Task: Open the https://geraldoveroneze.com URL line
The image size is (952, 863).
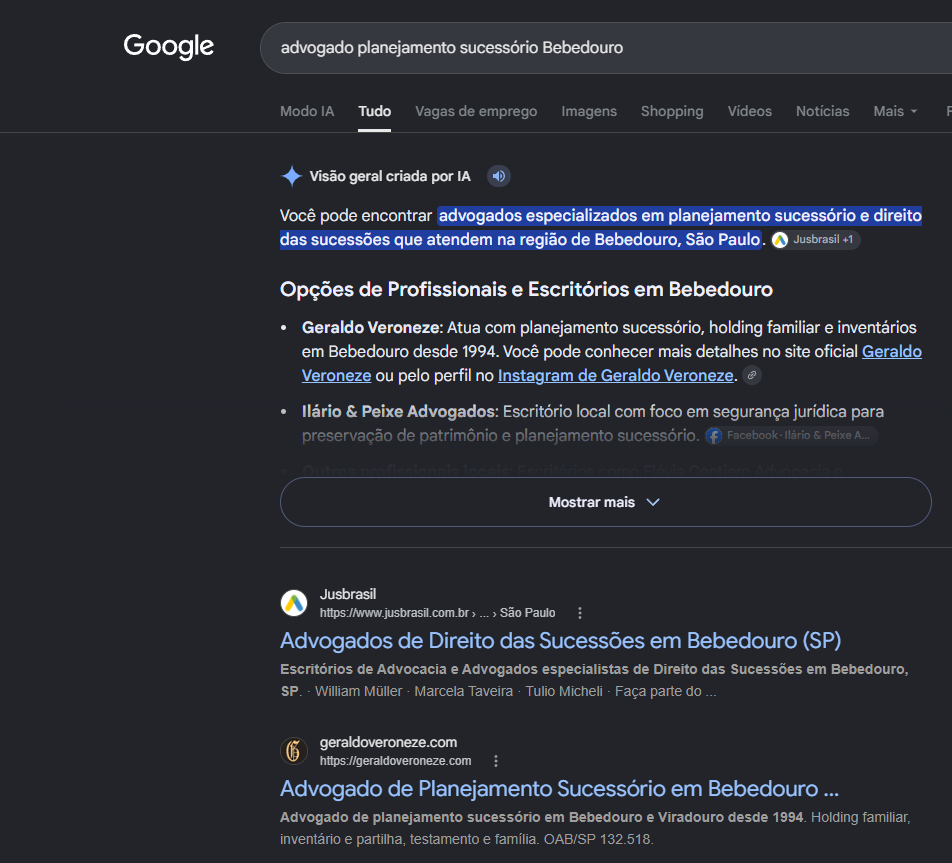Action: tap(395, 761)
